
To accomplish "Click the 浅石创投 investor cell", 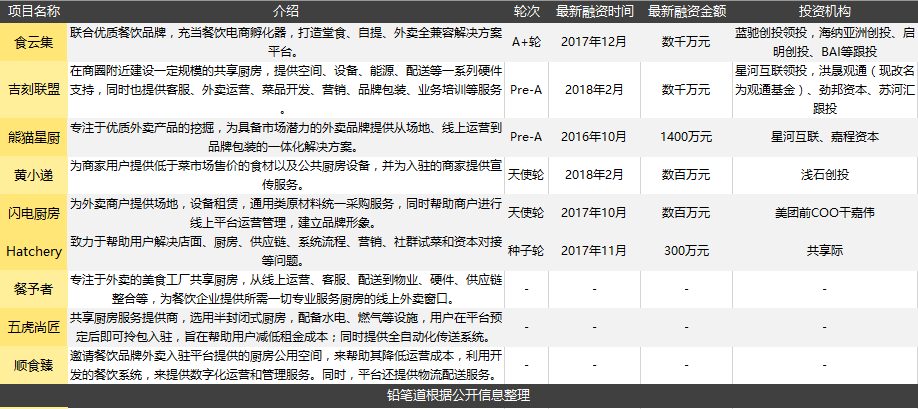I will [x=825, y=175].
